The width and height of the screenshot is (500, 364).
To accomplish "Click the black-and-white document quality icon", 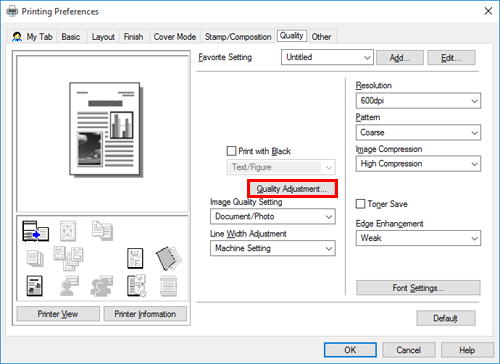I will click(x=34, y=286).
